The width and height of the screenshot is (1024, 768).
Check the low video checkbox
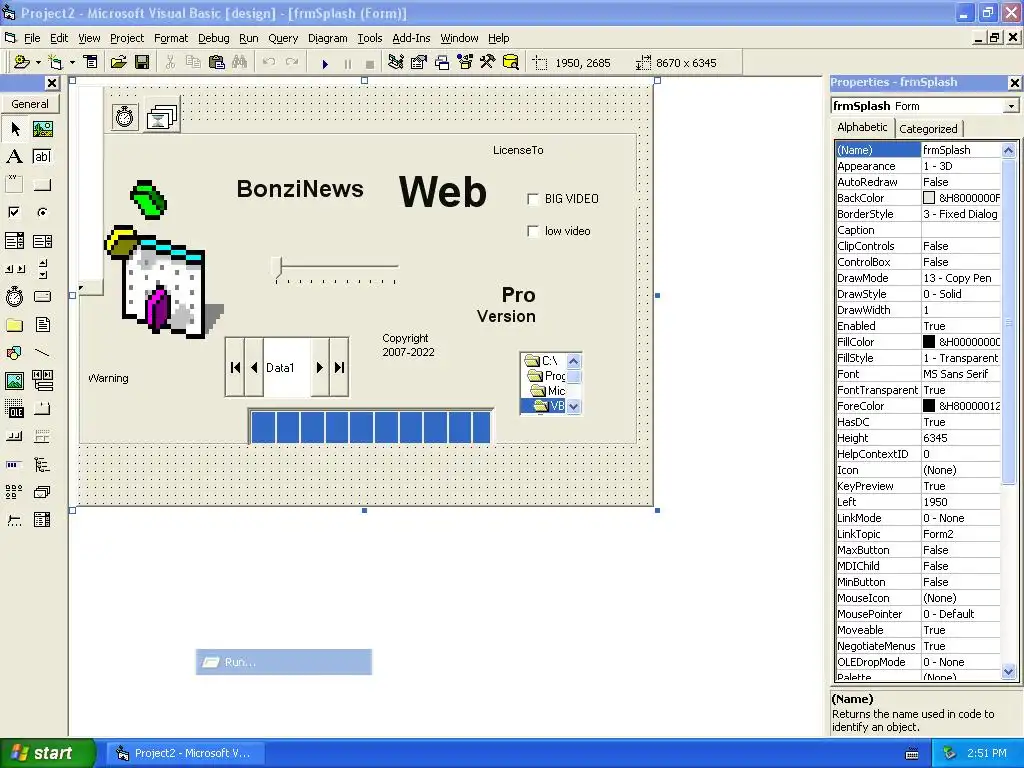(x=533, y=231)
